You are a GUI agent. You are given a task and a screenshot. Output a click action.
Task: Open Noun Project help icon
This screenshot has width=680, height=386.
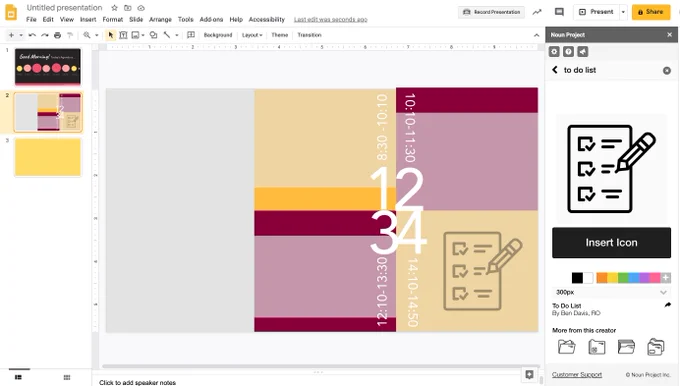[x=569, y=52]
